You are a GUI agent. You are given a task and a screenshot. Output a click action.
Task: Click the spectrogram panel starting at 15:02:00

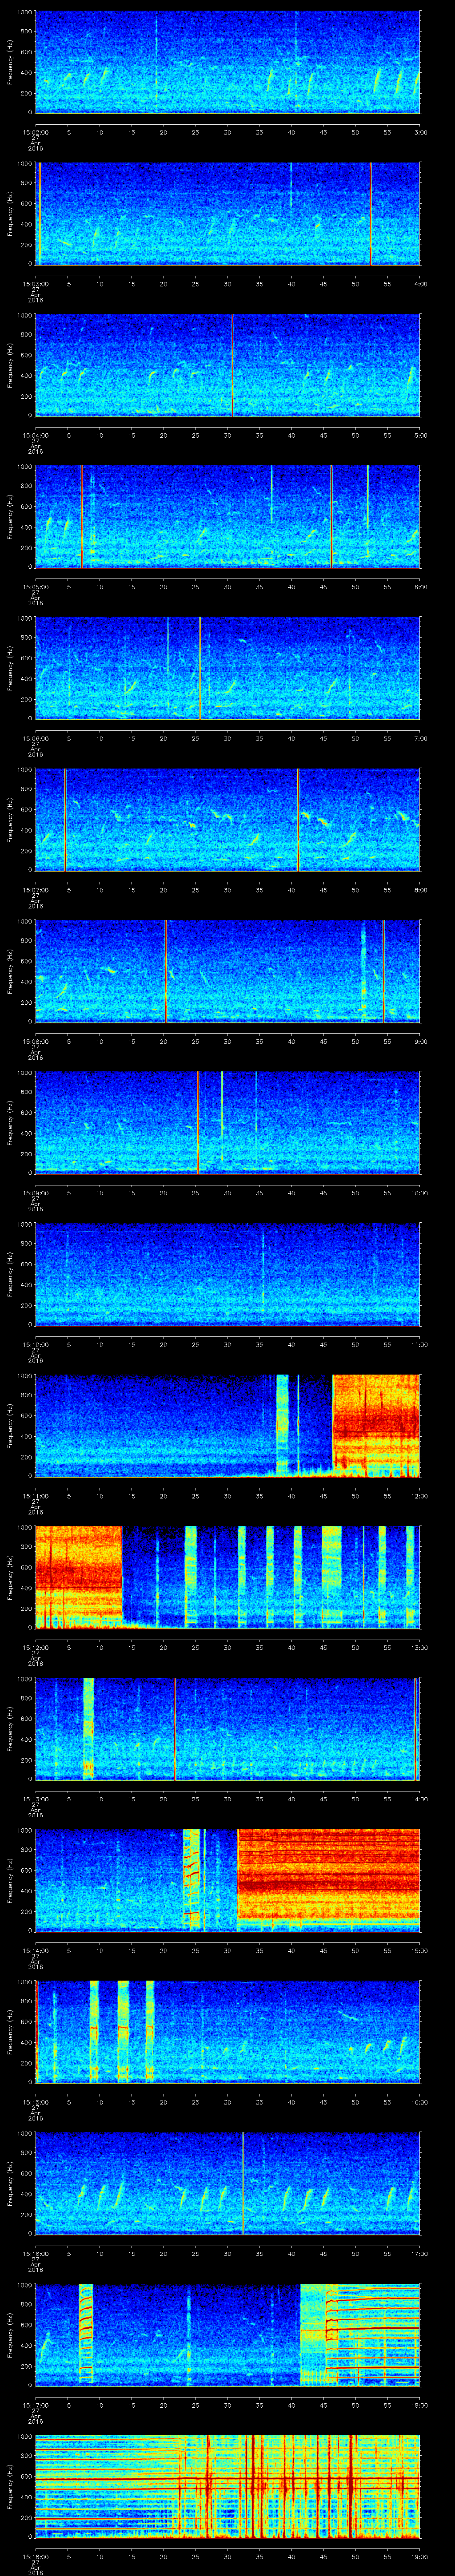pyautogui.click(x=228, y=63)
